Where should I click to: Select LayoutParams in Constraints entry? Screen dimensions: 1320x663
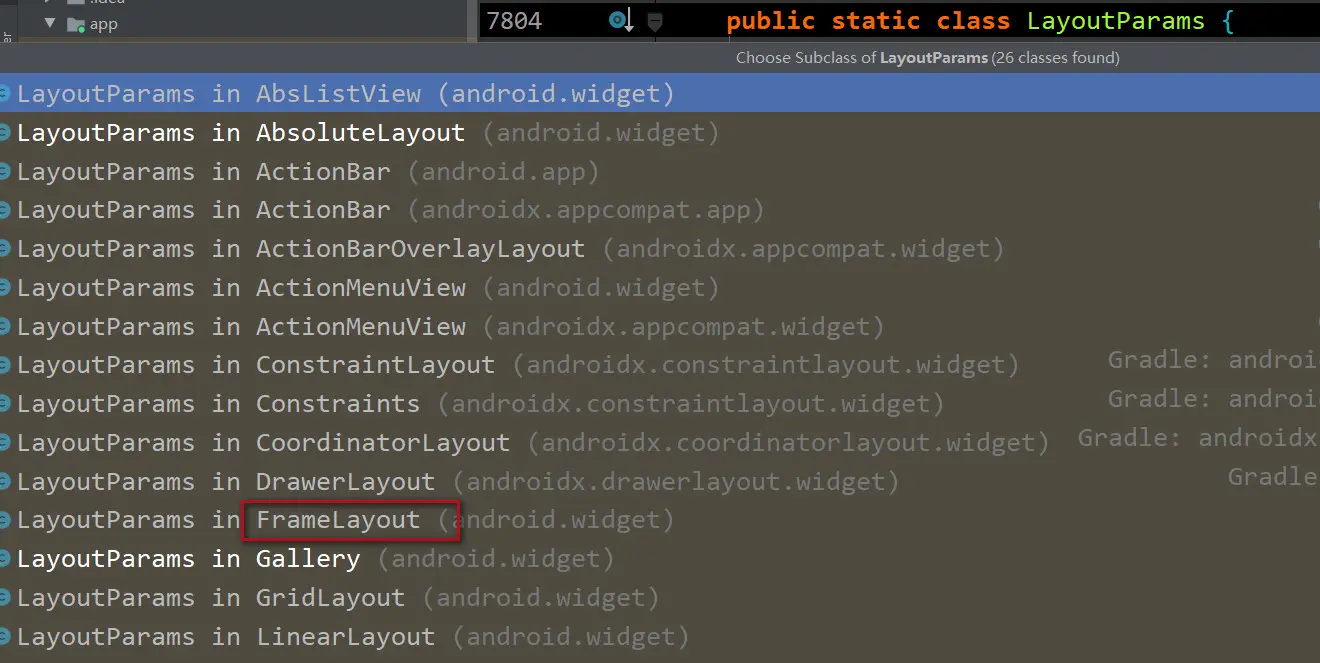[337, 404]
